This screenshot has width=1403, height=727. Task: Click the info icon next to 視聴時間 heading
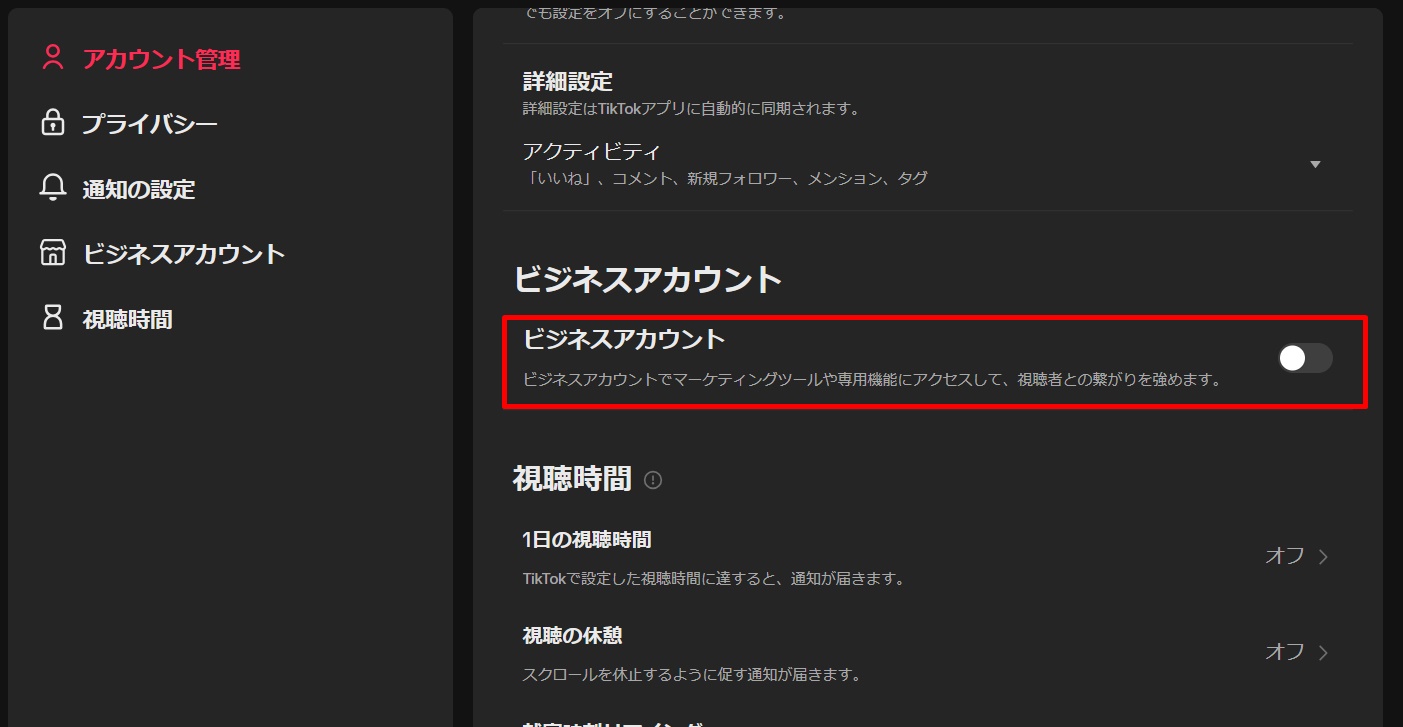tap(653, 480)
